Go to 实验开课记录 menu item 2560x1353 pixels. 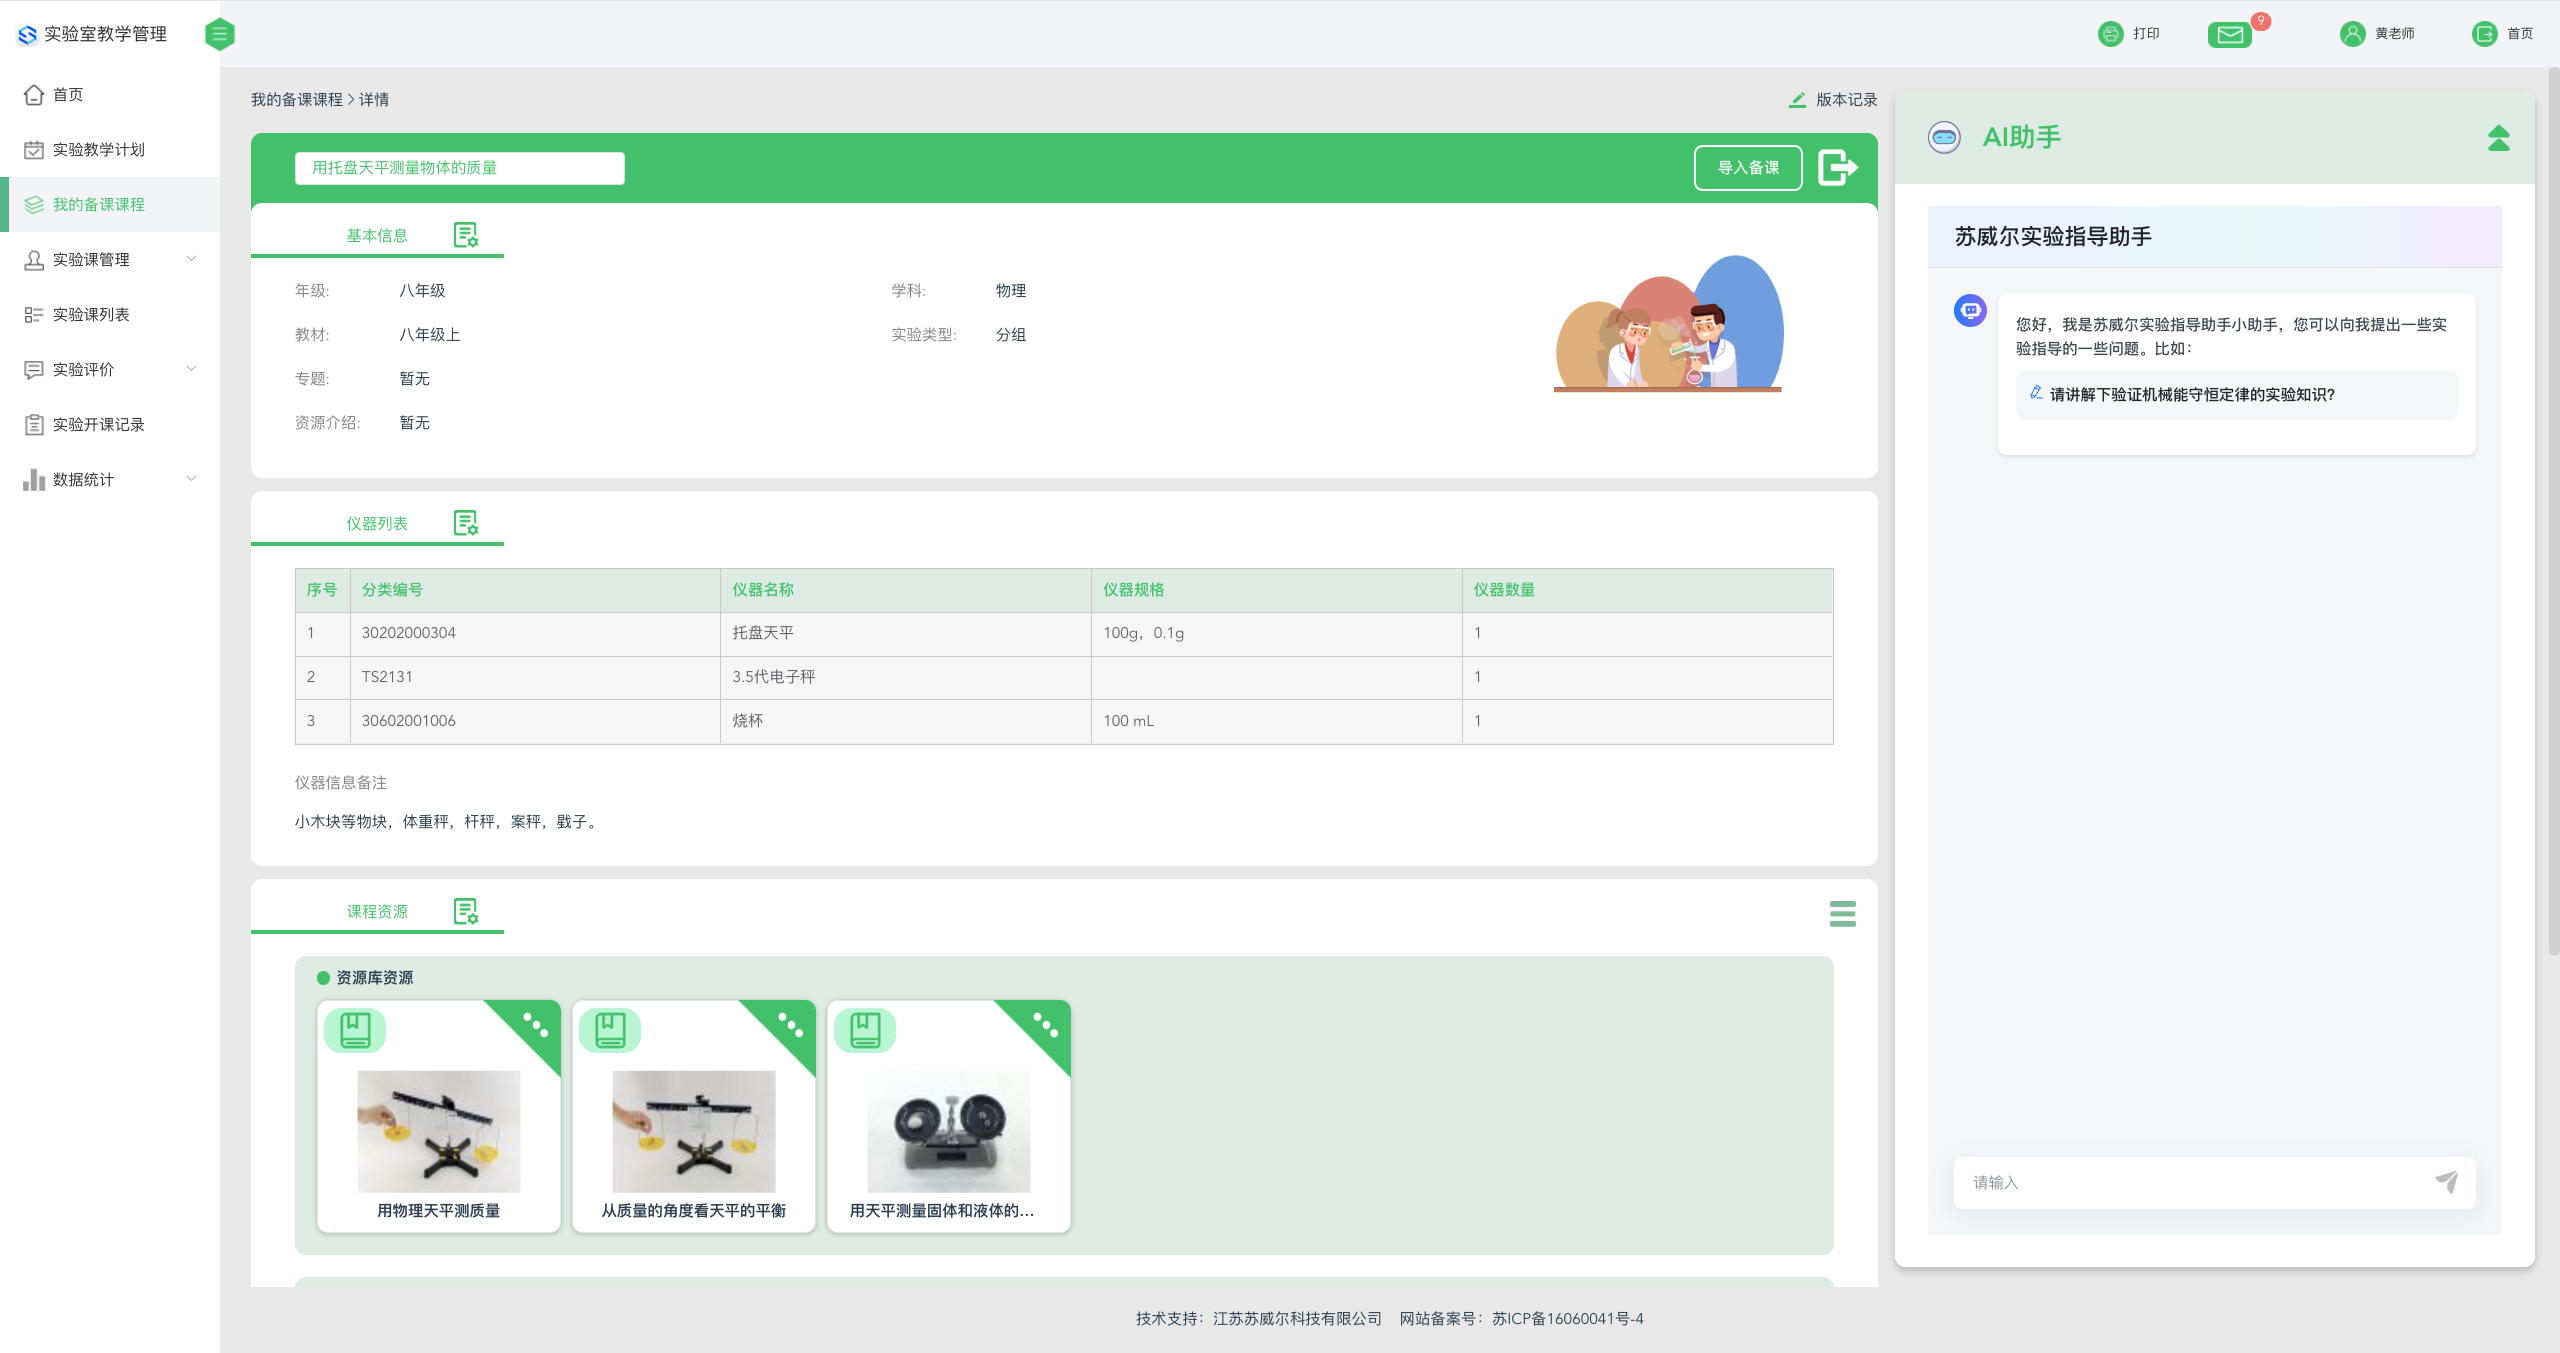click(98, 424)
